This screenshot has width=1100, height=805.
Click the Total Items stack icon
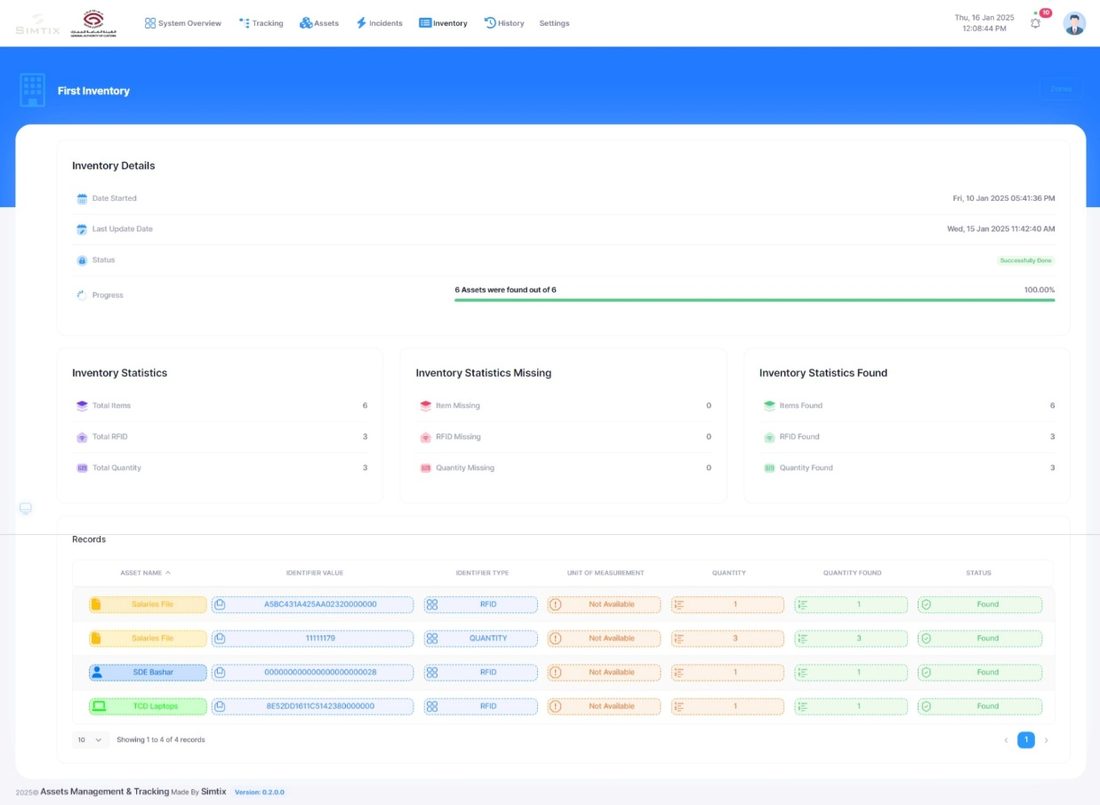[x=82, y=406]
